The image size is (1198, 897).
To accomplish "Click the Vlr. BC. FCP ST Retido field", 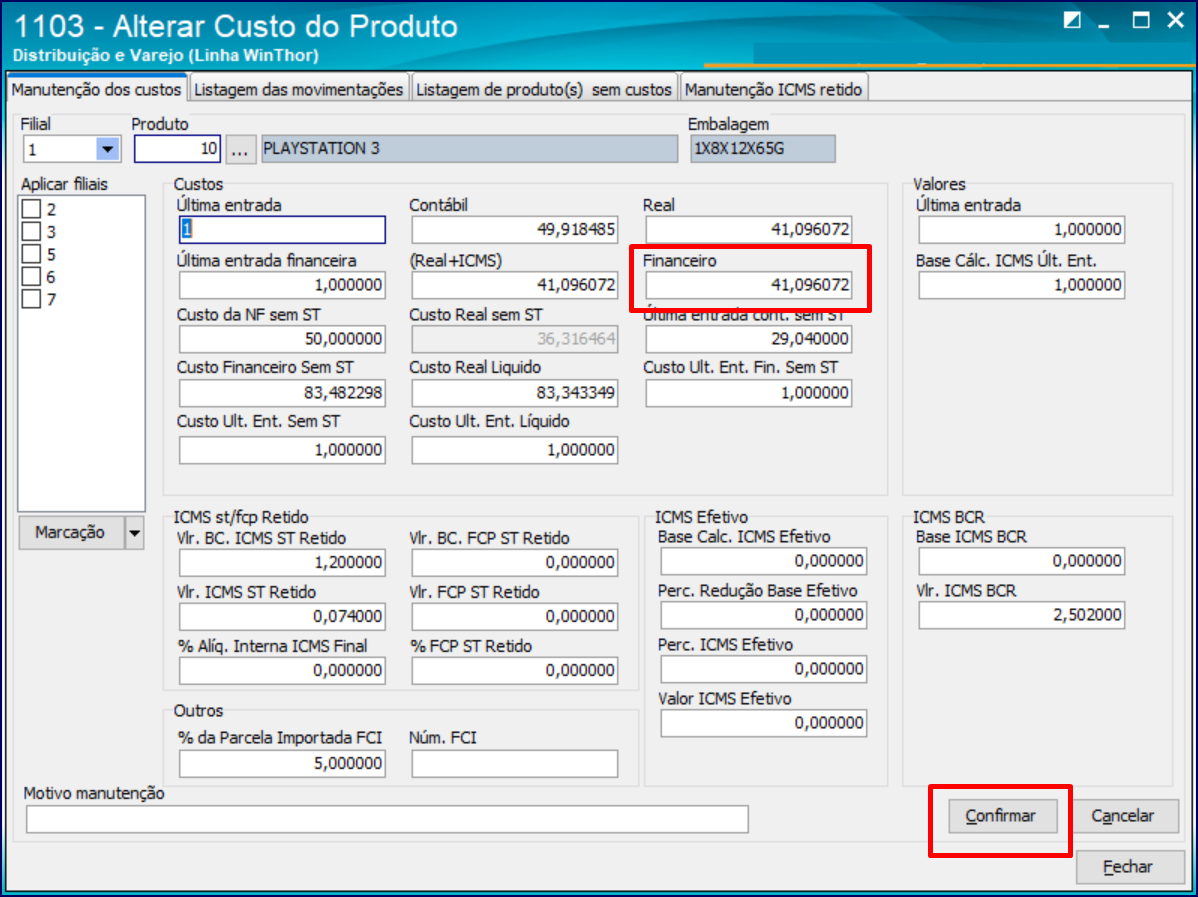I will pos(515,563).
